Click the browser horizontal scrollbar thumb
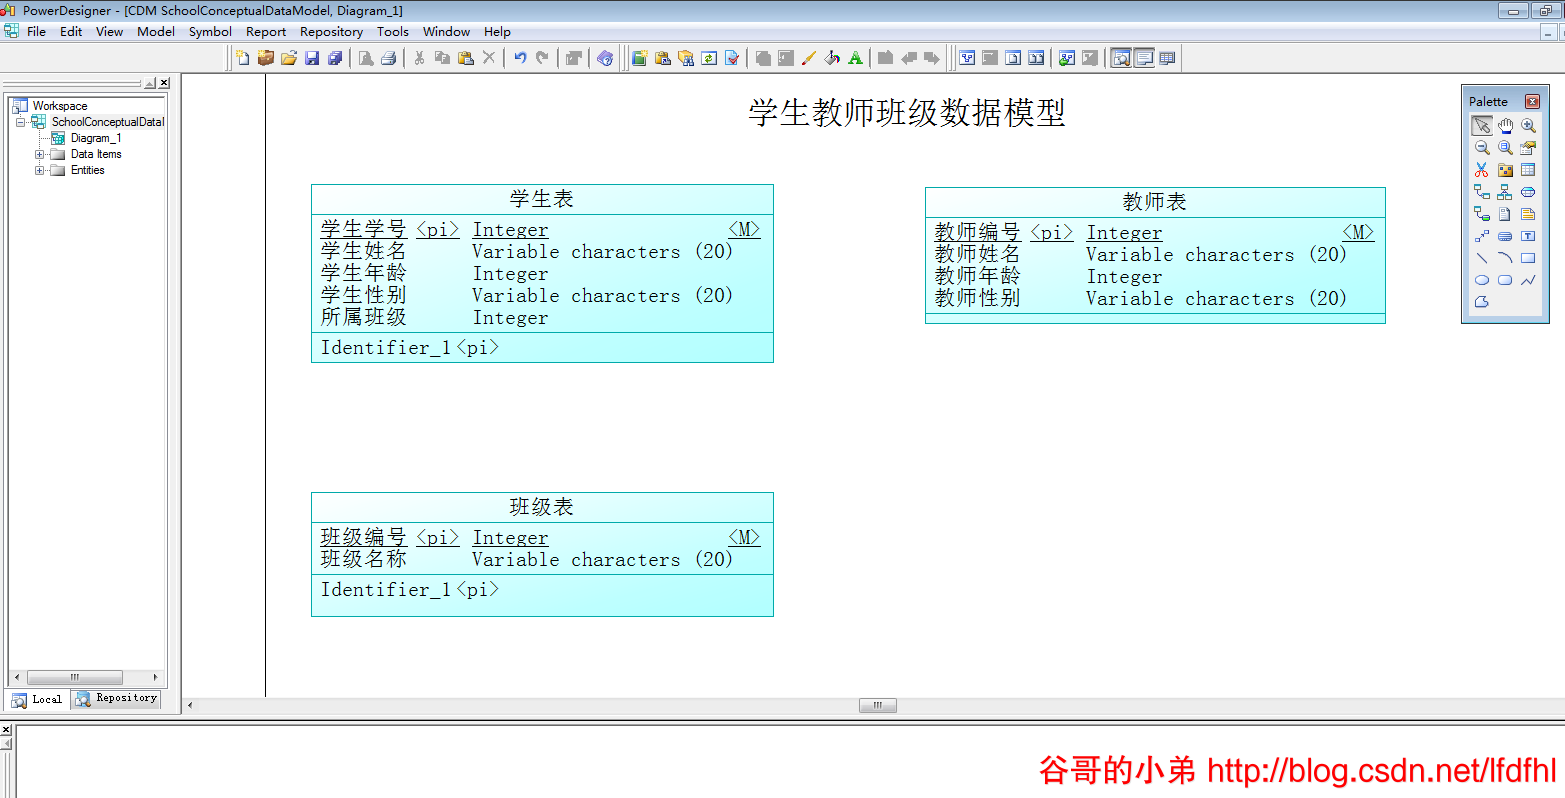This screenshot has height=798, width=1565. (x=74, y=677)
